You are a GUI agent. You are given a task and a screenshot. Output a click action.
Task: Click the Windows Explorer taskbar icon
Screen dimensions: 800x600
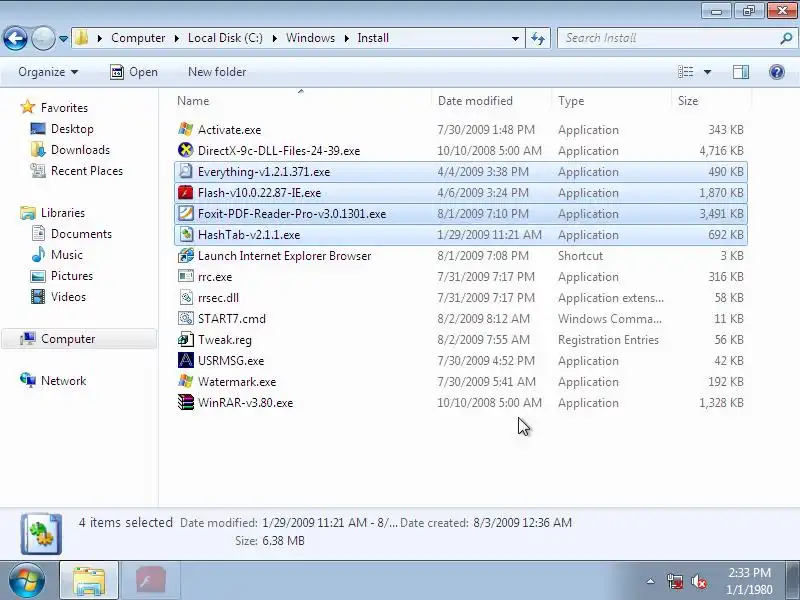(89, 581)
